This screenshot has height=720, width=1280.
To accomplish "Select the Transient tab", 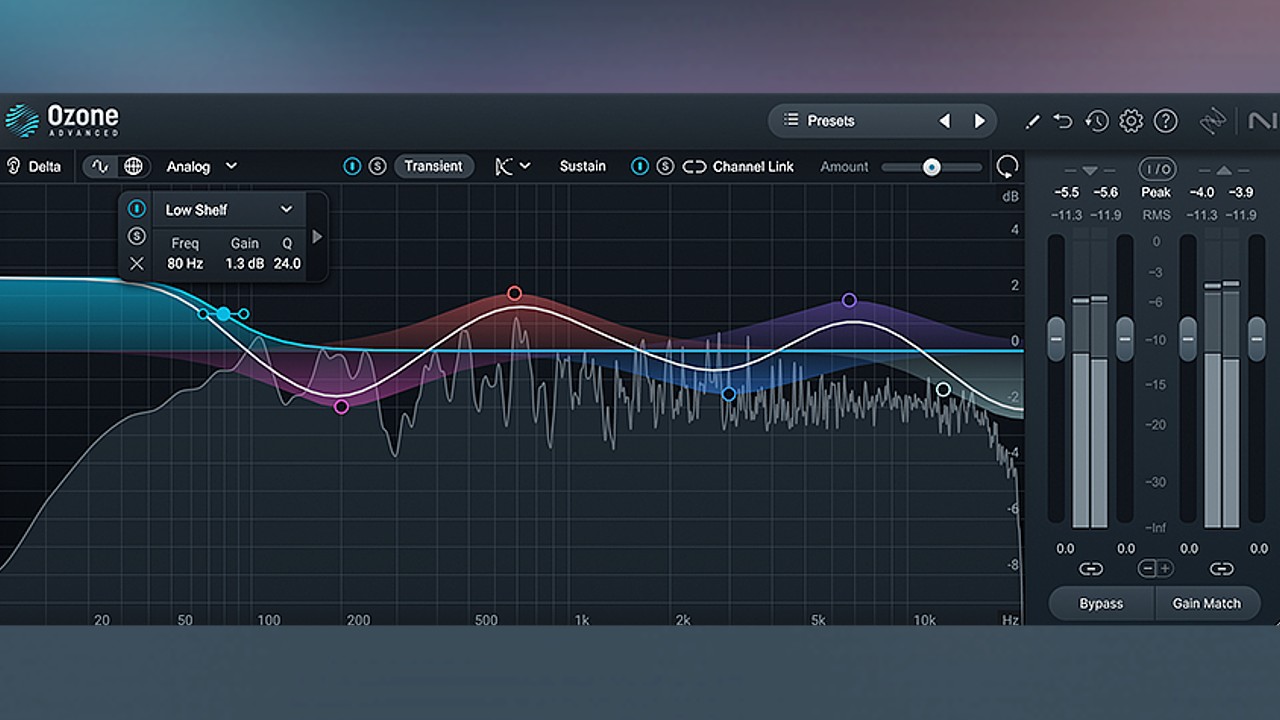I will (x=433, y=166).
